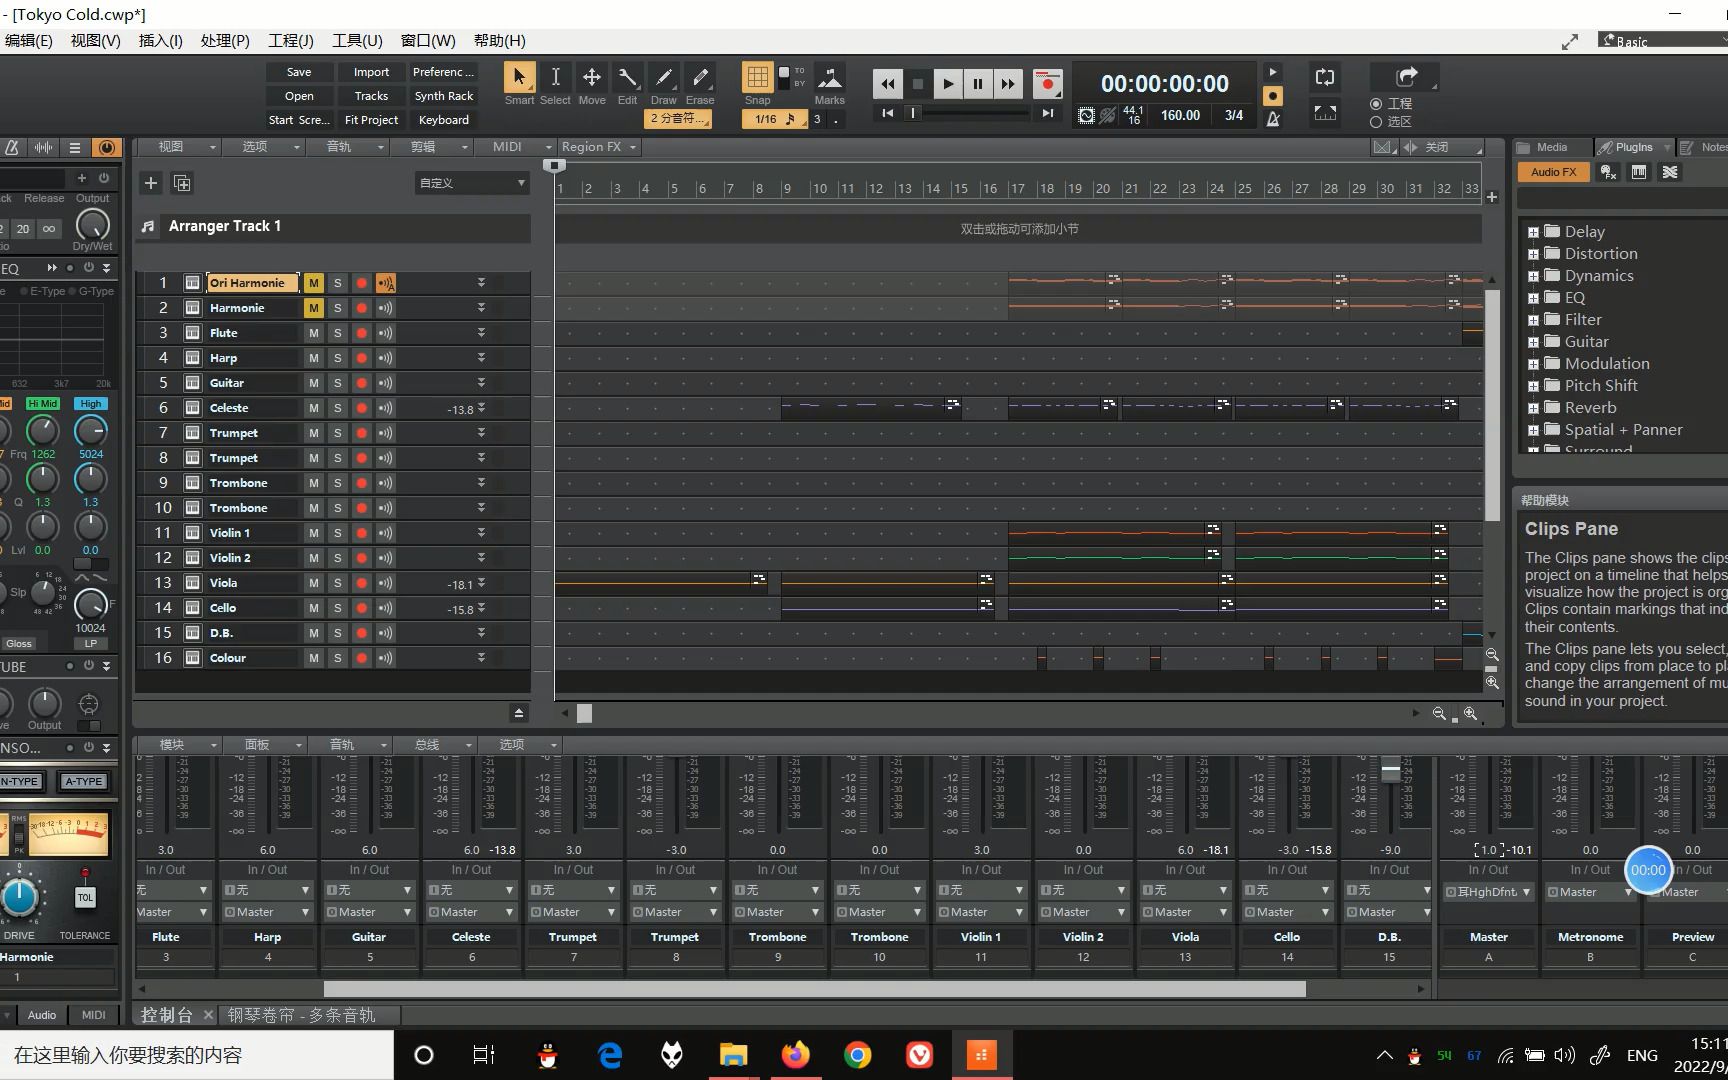This screenshot has width=1728, height=1080.
Task: Choose the Erase tool
Action: pos(700,77)
